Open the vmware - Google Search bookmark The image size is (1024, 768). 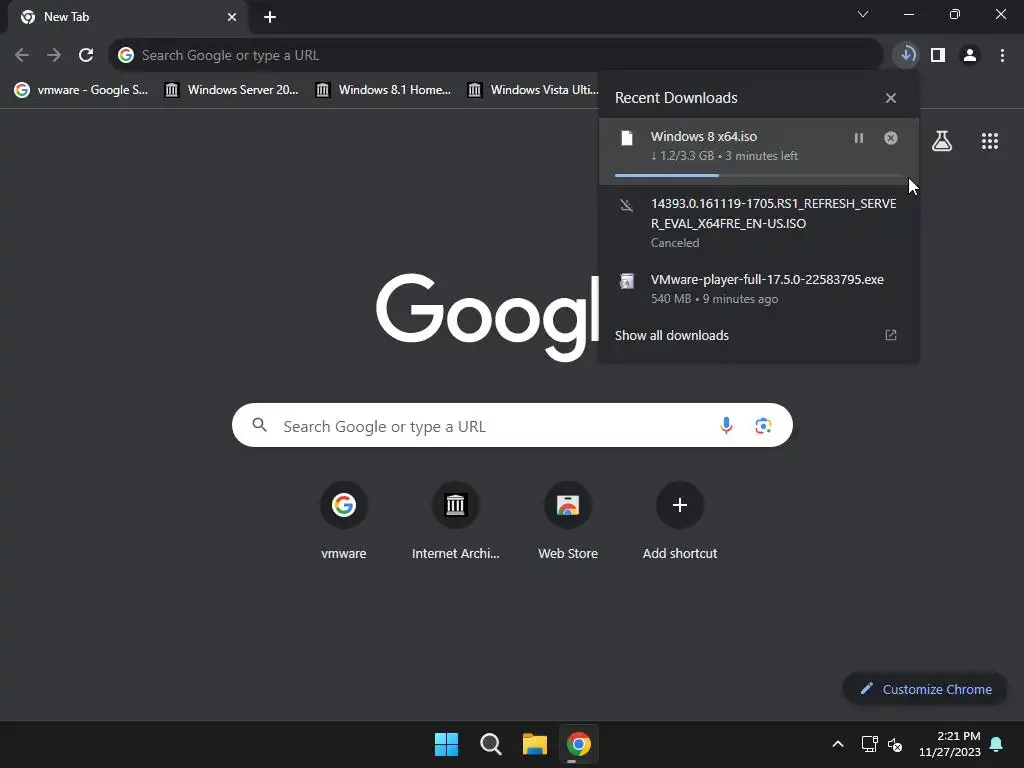click(x=82, y=89)
